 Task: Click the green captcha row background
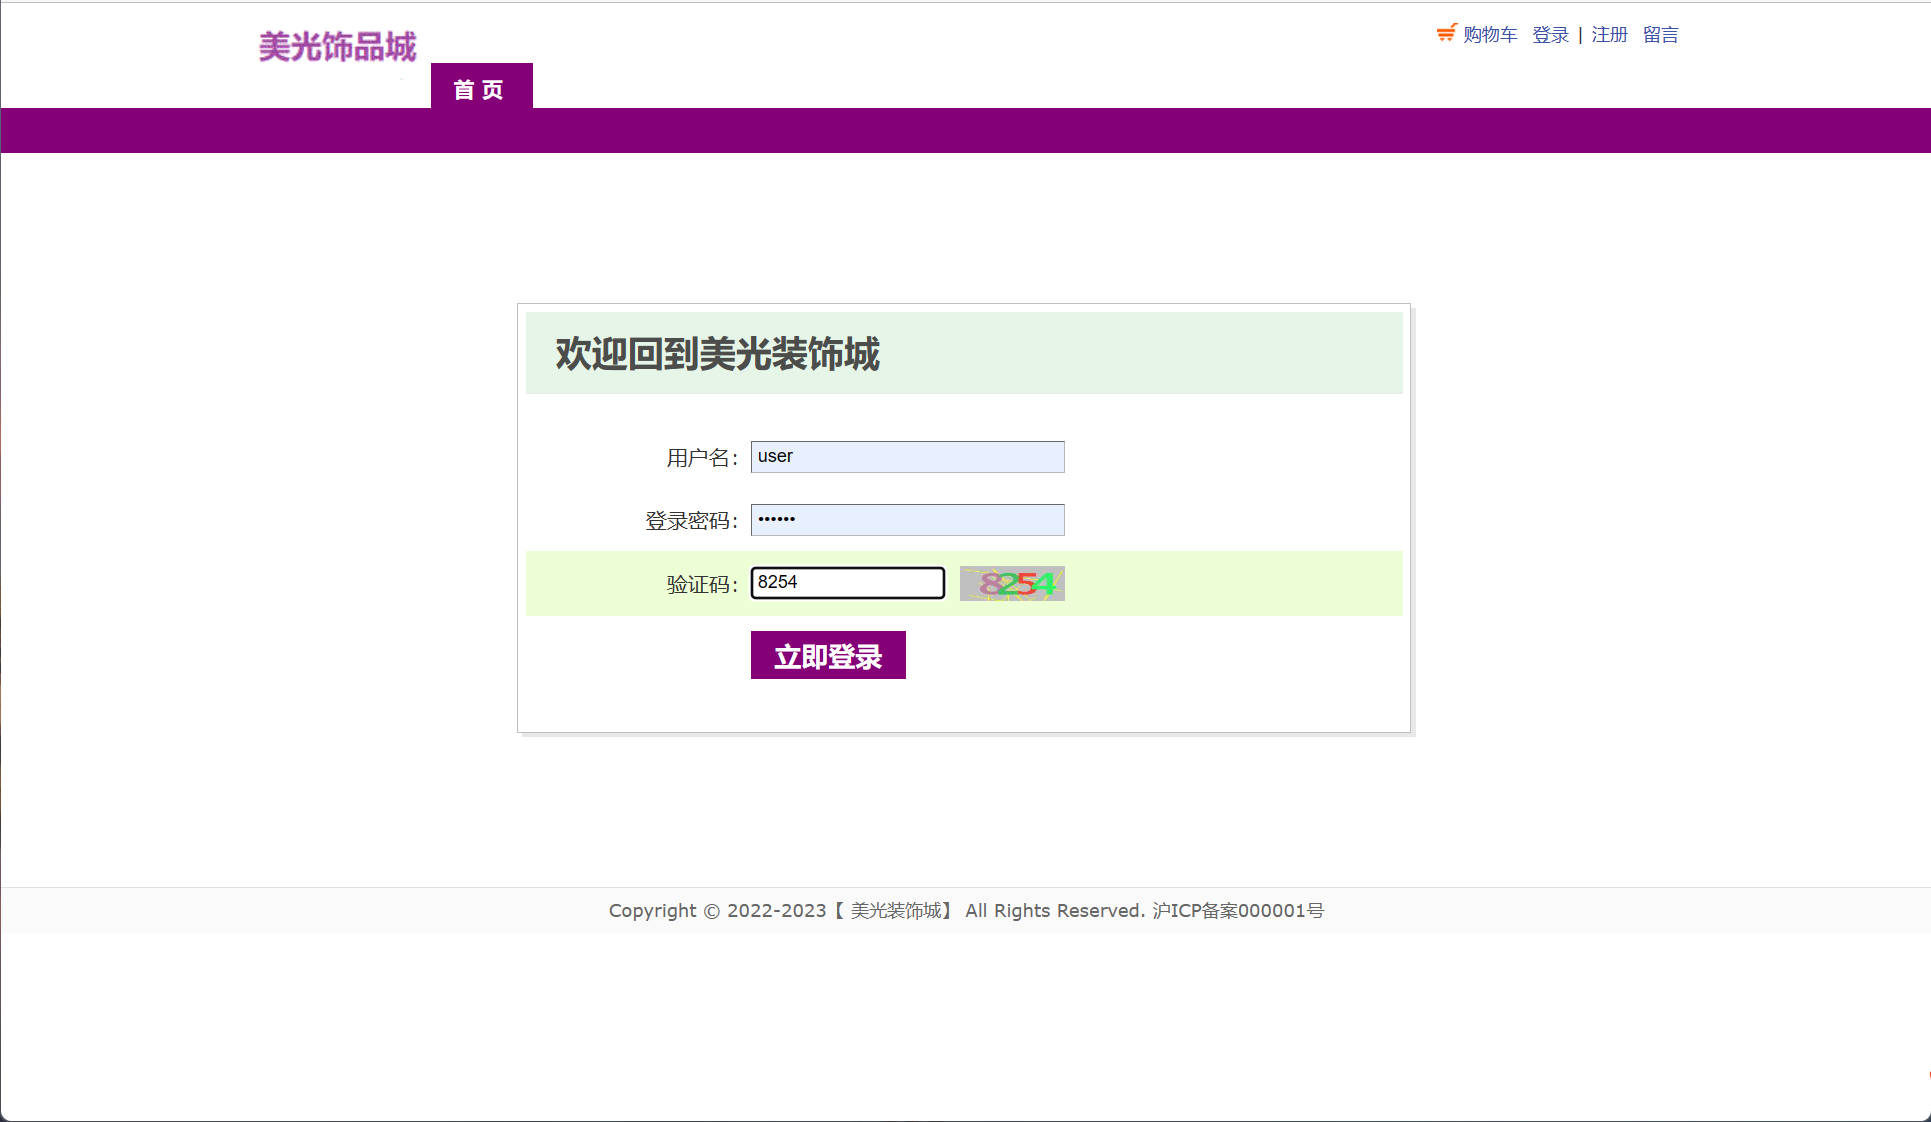tap(1250, 584)
